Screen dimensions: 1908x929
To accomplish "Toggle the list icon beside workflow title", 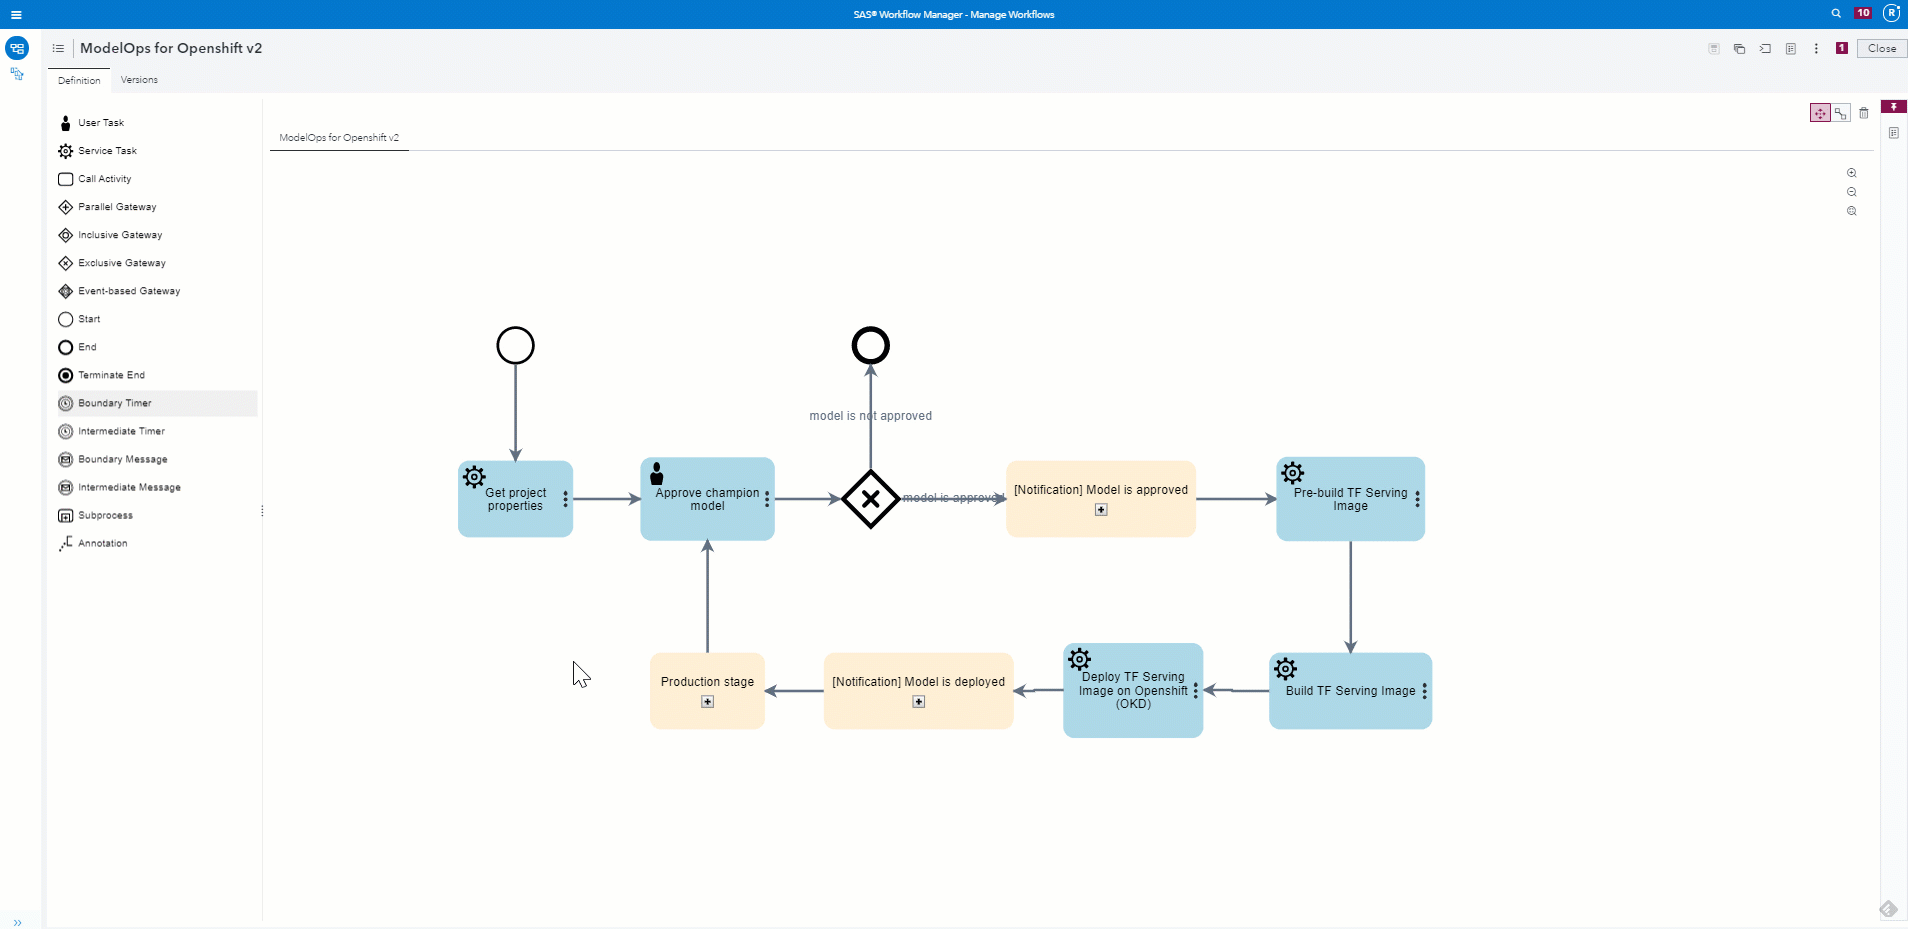I will point(58,48).
